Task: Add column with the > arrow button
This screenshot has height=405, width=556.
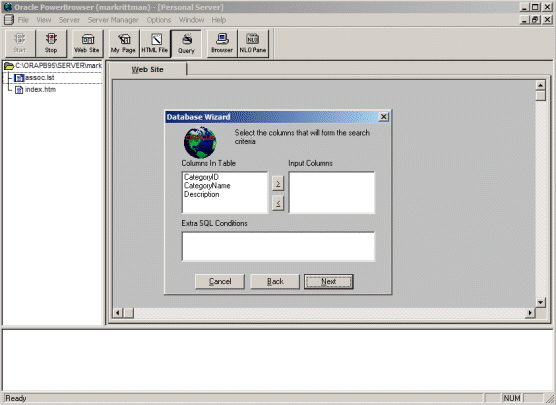Action: tap(278, 183)
